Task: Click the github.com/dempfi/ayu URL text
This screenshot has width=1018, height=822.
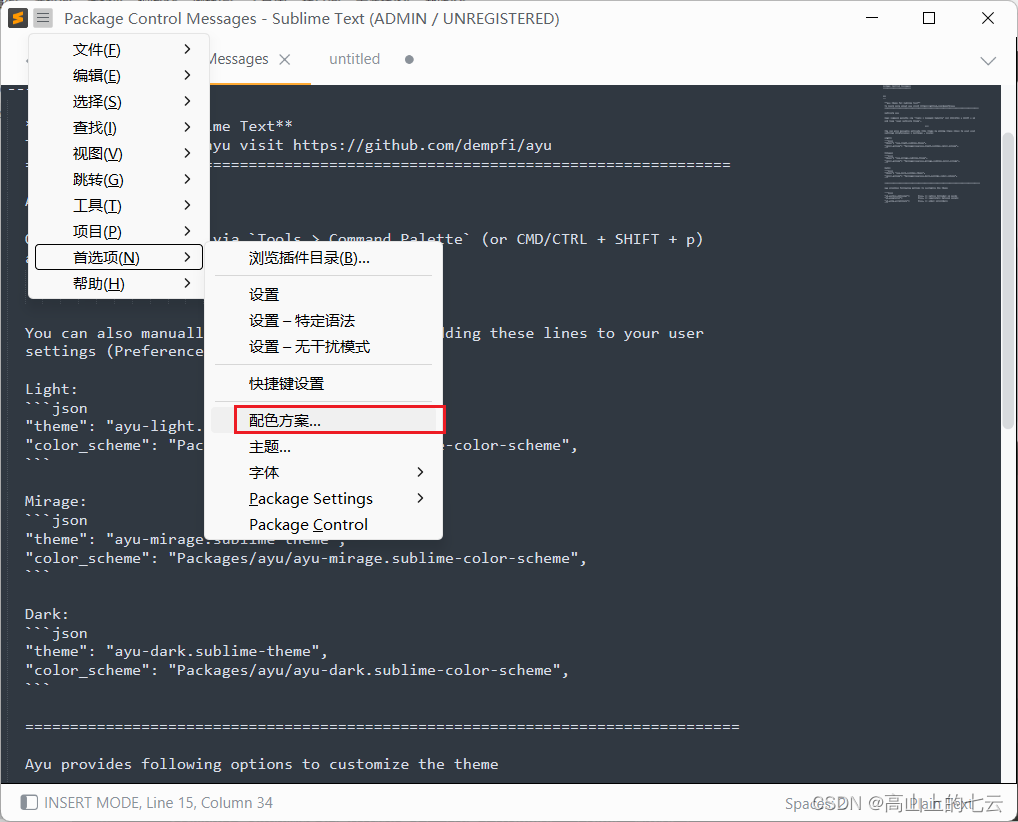Action: click(x=423, y=145)
